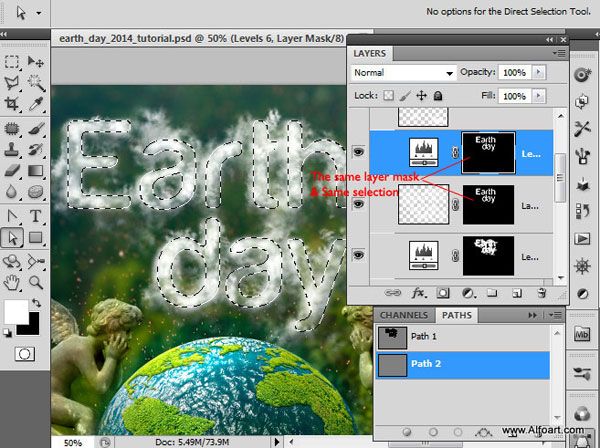Click the black background color swatch
Screen dimensions: 600x448
click(33, 327)
